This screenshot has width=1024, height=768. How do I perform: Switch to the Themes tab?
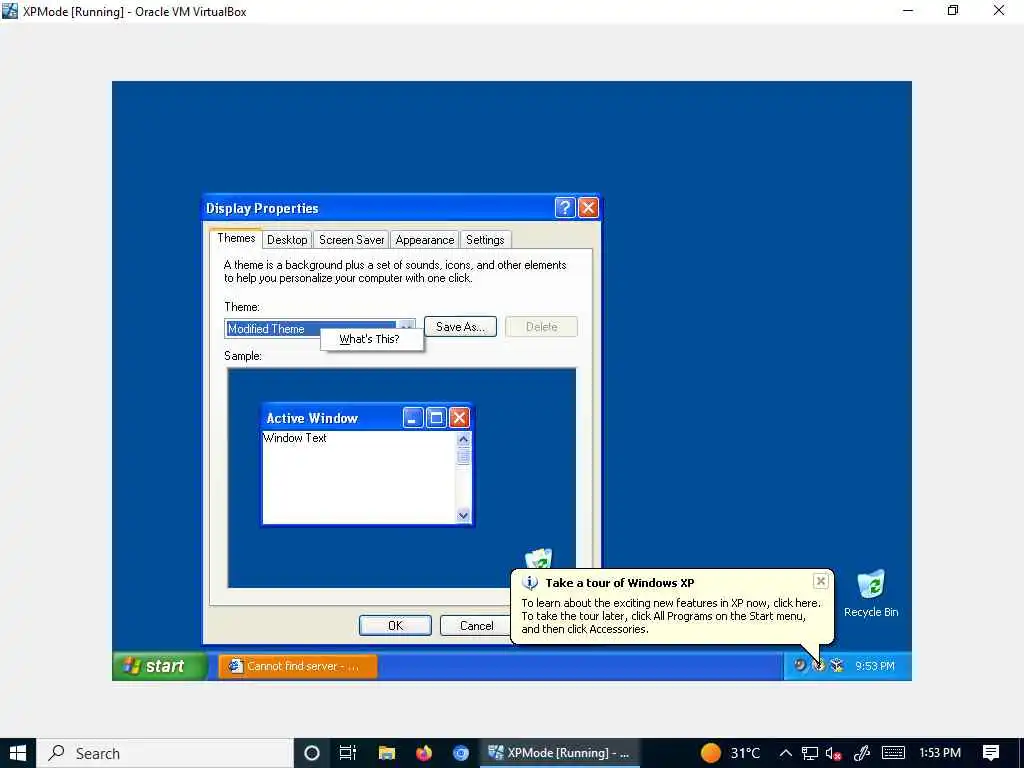pos(236,238)
